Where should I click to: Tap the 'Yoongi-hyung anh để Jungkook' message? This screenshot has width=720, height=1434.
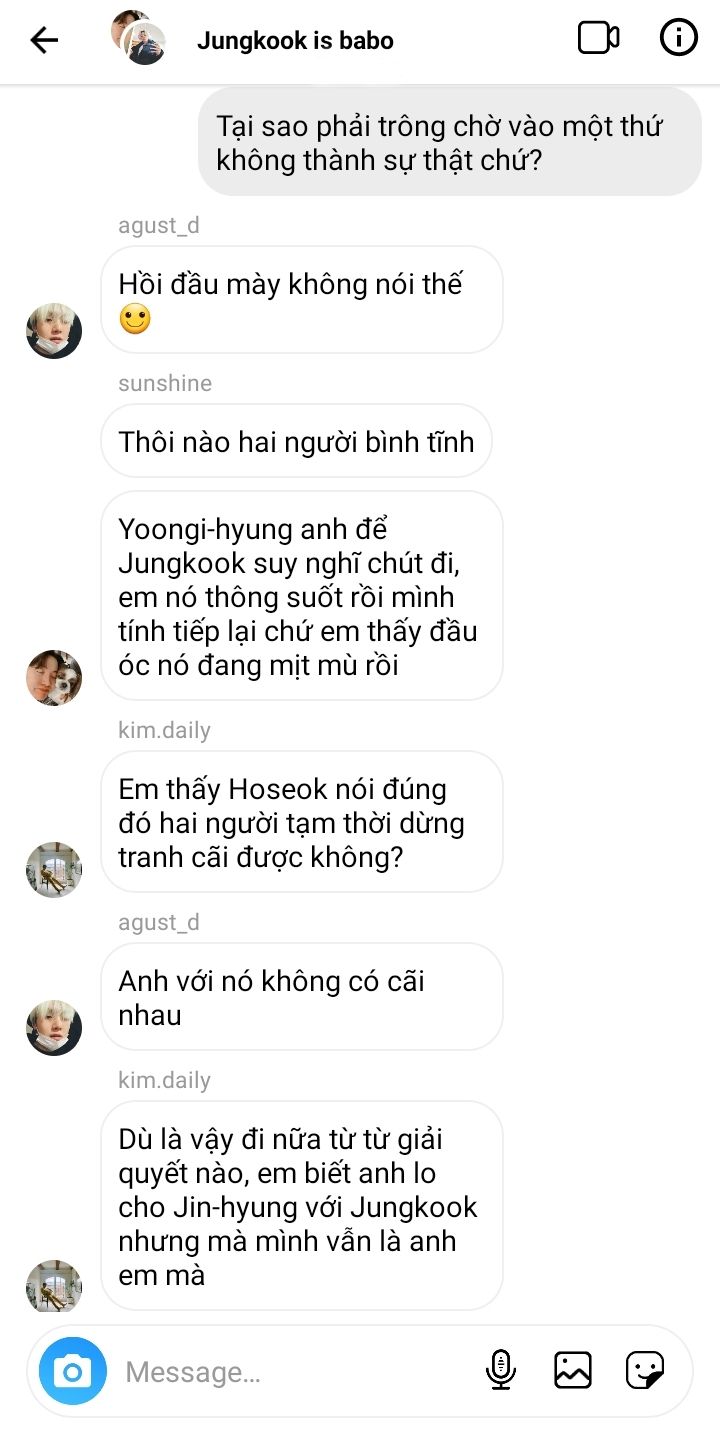(301, 596)
